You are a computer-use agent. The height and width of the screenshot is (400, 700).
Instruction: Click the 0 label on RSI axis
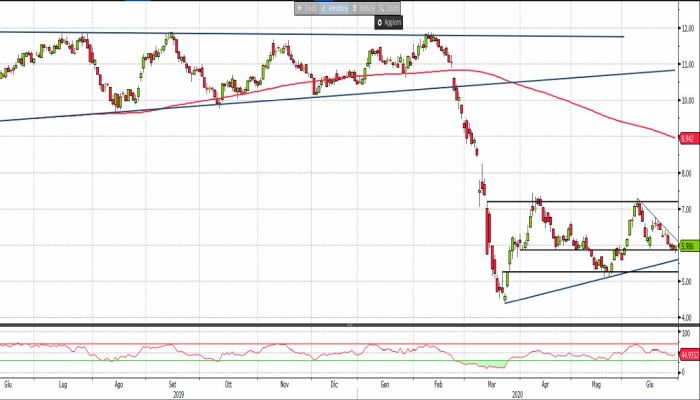683,372
